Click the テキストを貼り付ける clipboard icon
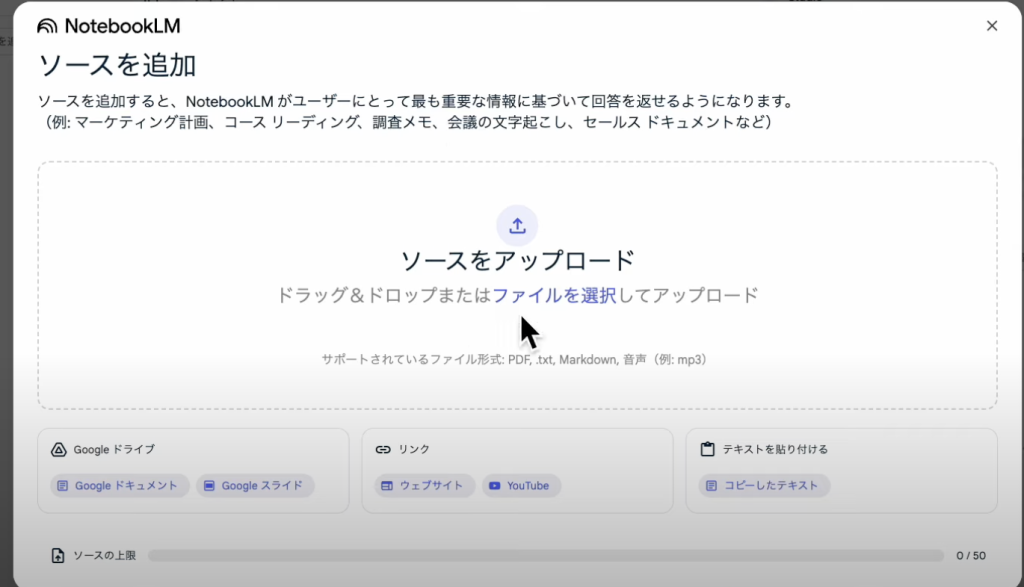Screen dimensions: 1024x587 point(707,449)
